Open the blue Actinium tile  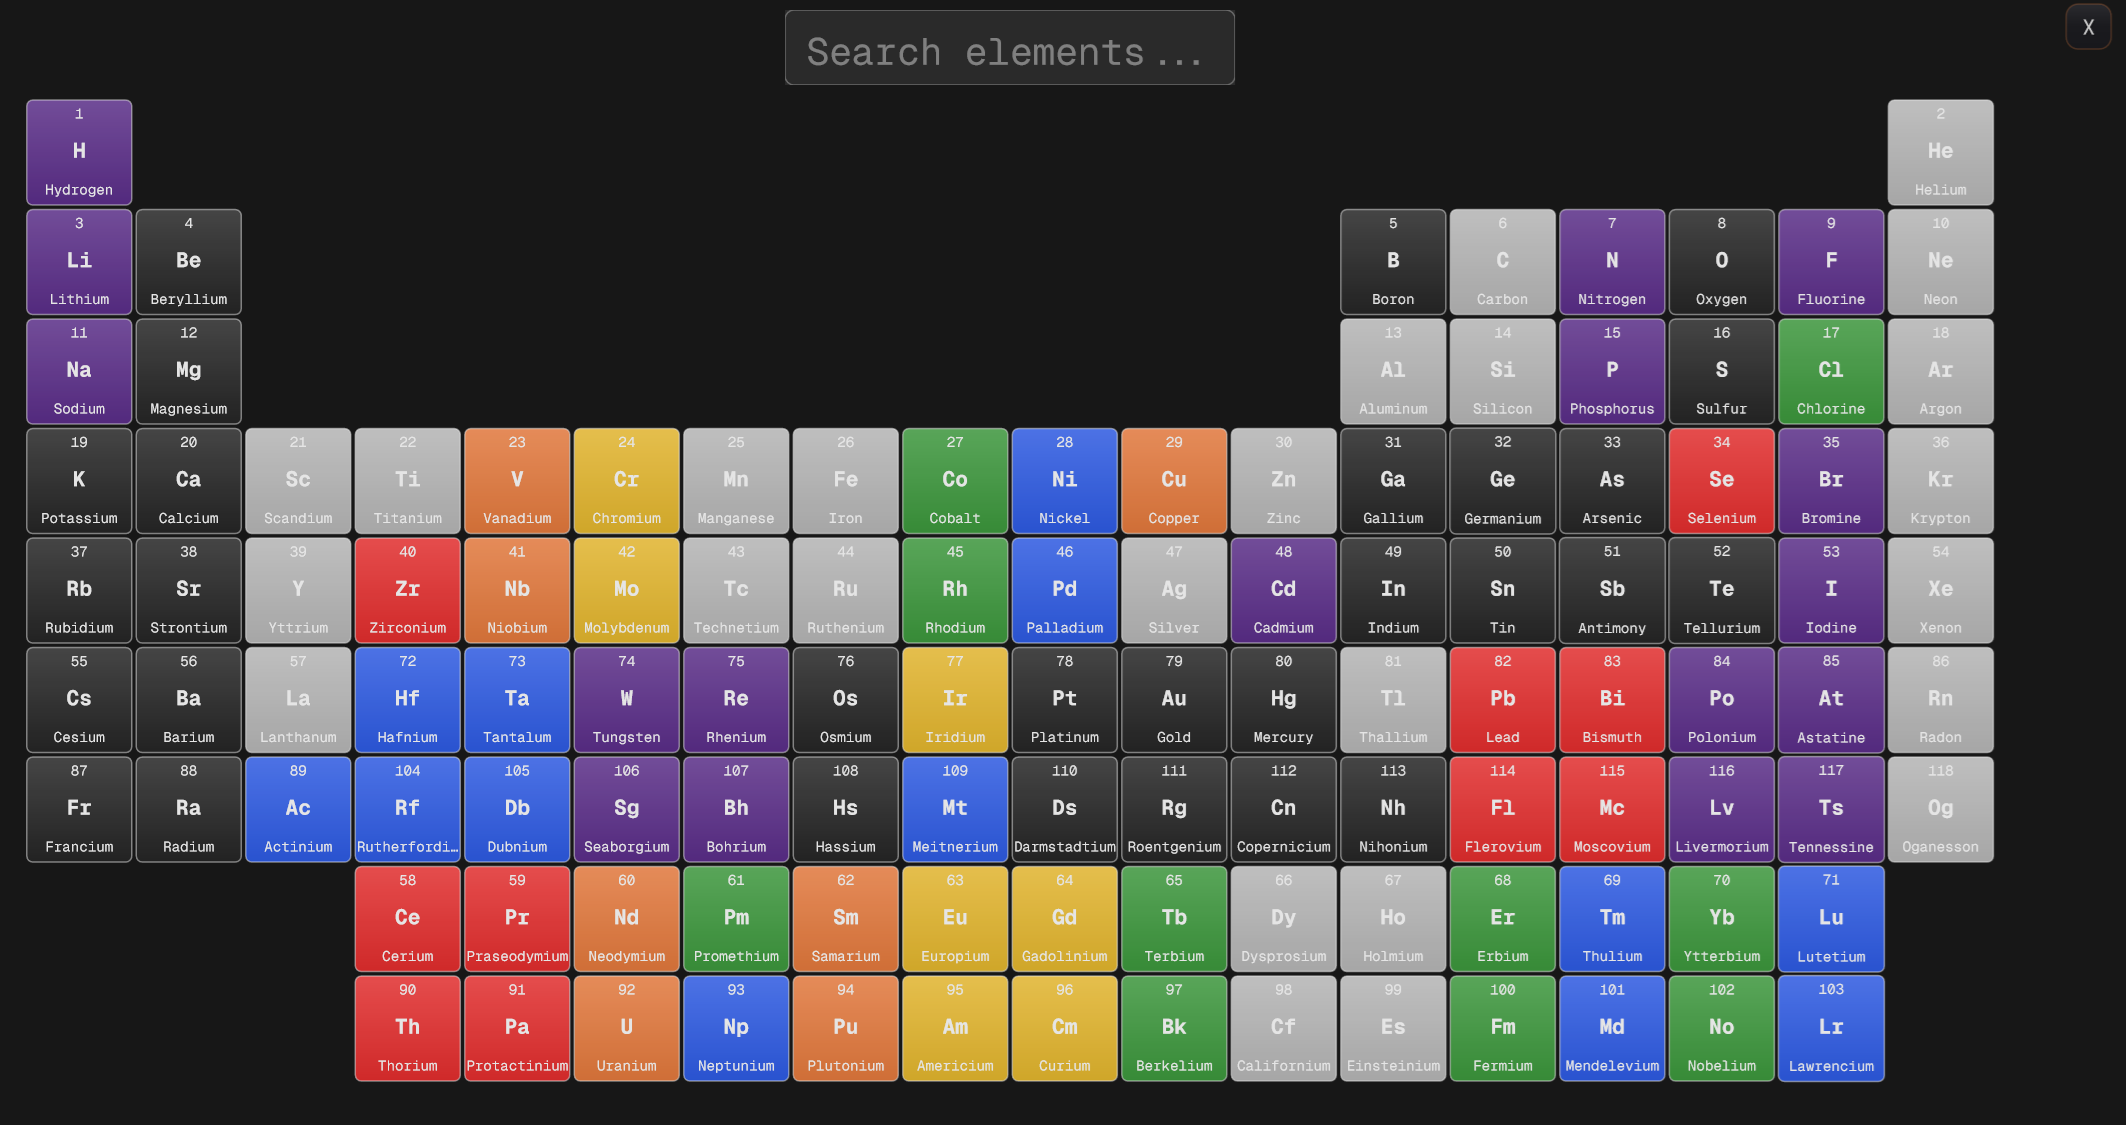pos(298,809)
